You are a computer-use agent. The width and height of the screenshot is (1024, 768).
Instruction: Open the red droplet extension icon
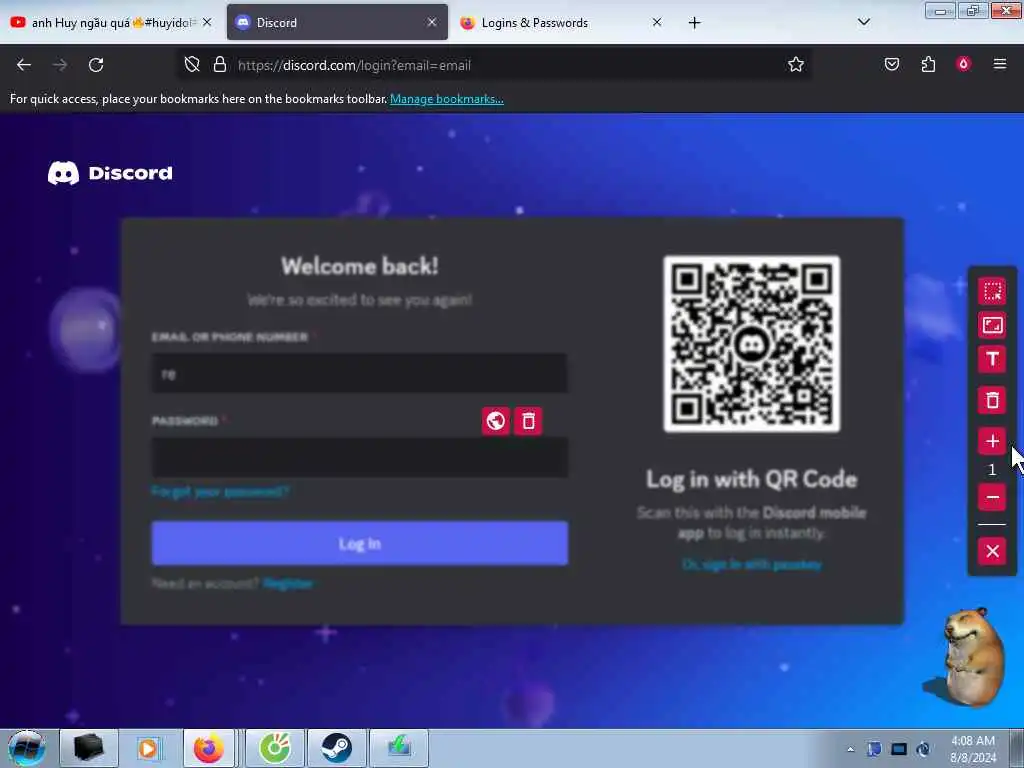click(x=963, y=64)
